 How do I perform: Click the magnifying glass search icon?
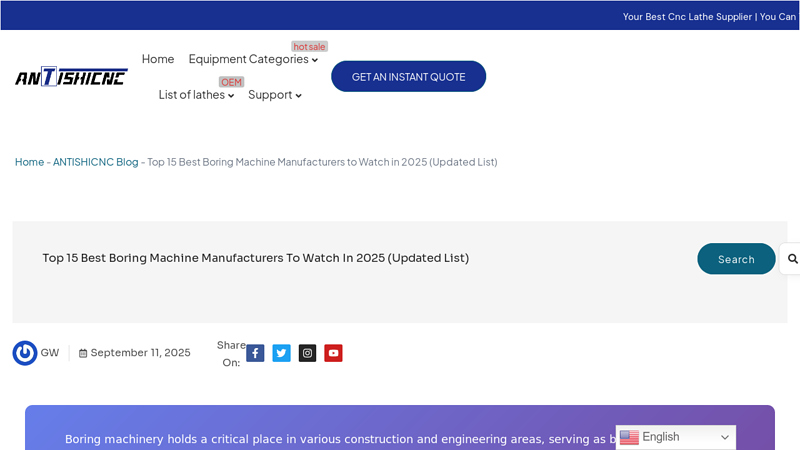coord(792,259)
